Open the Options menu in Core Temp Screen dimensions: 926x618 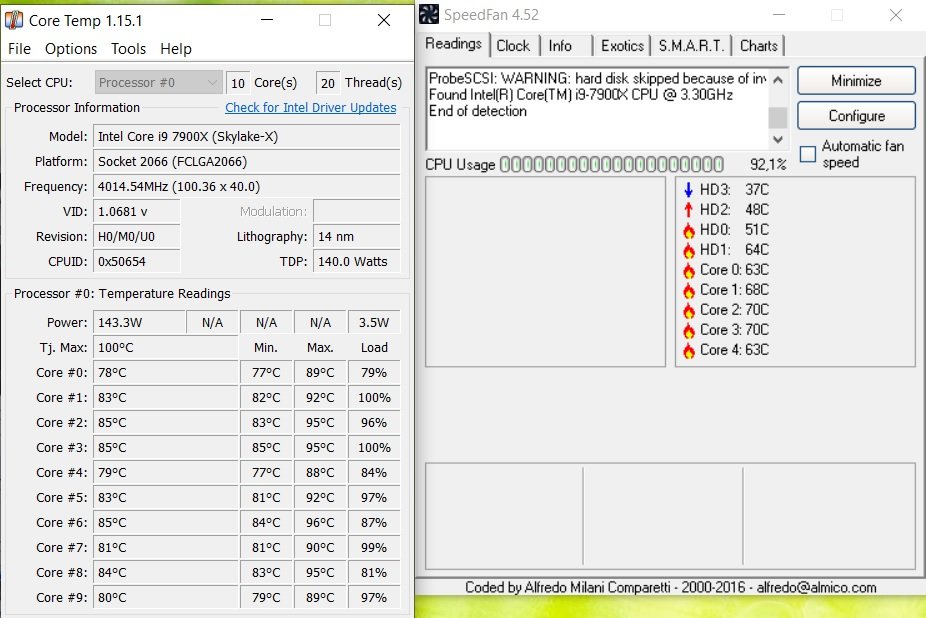pyautogui.click(x=71, y=49)
